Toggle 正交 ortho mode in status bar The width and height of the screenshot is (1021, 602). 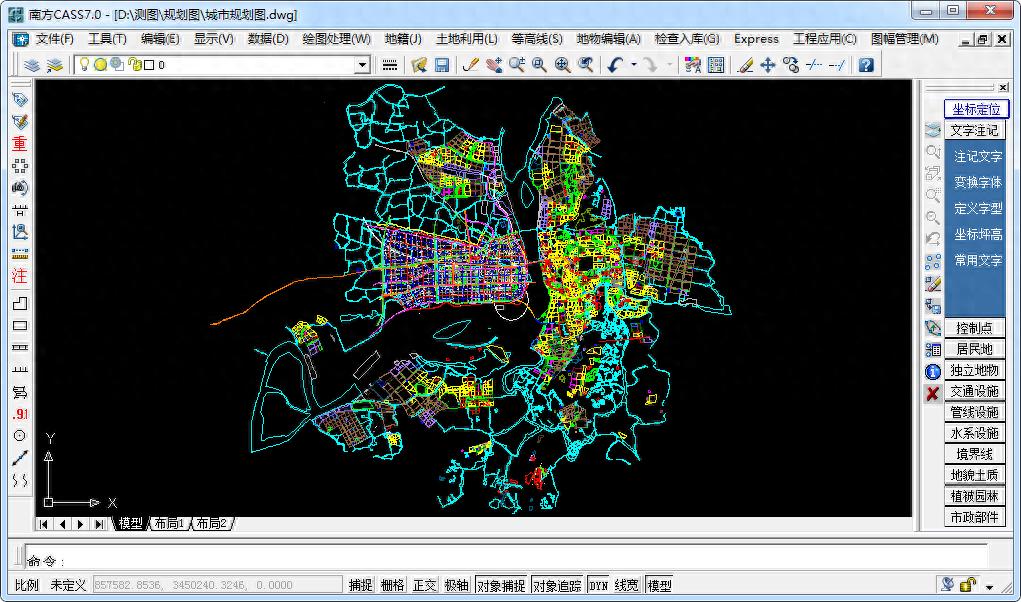coord(424,585)
